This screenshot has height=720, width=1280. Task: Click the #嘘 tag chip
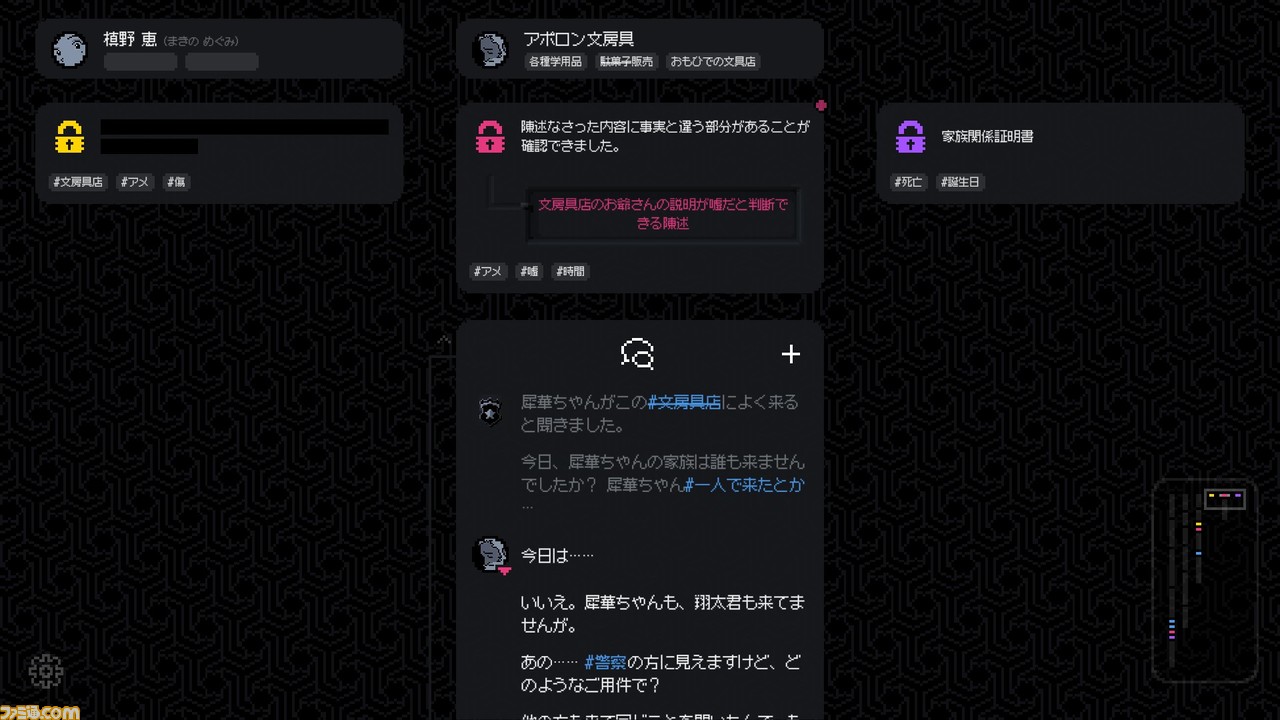point(529,271)
